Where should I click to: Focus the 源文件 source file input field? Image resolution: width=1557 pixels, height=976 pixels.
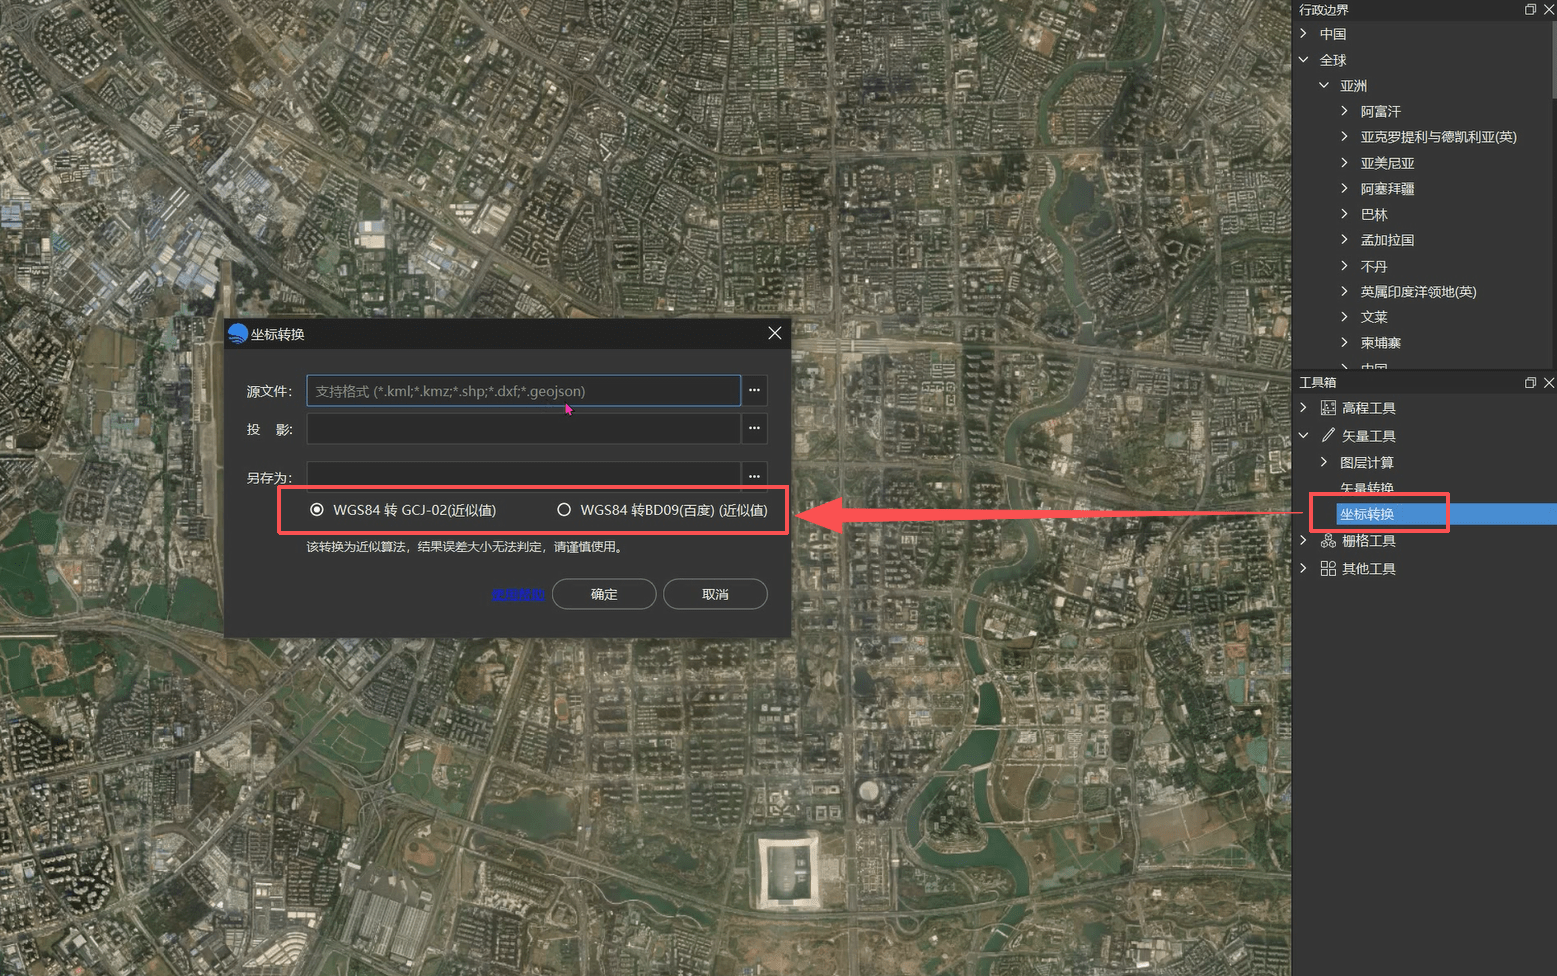pyautogui.click(x=523, y=390)
